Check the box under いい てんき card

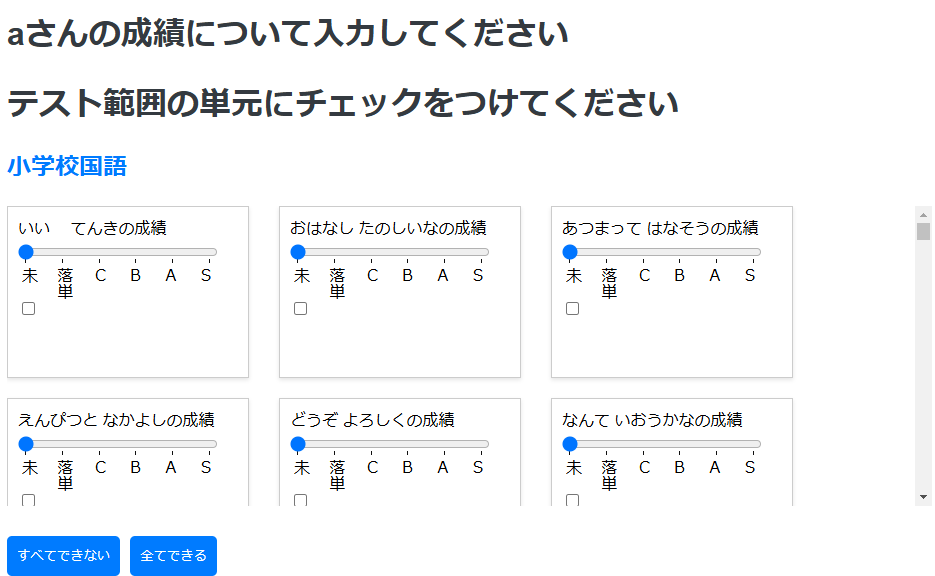pyautogui.click(x=29, y=309)
